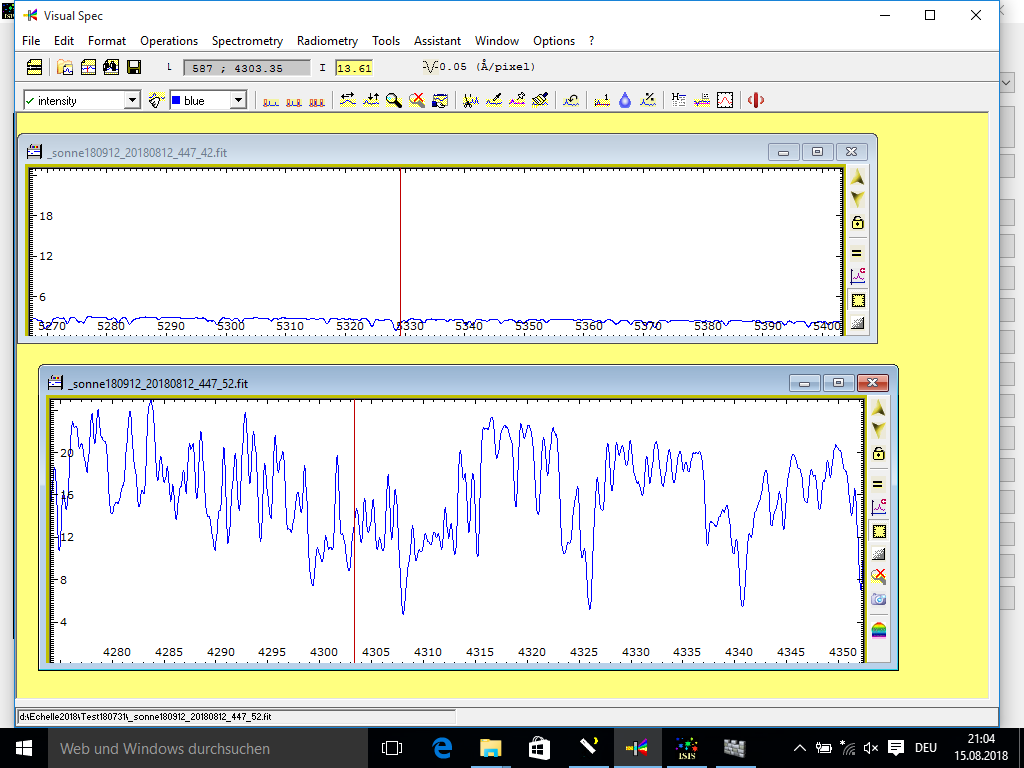Toggle the padlock in 447_42 spectrum window

pyautogui.click(x=857, y=223)
